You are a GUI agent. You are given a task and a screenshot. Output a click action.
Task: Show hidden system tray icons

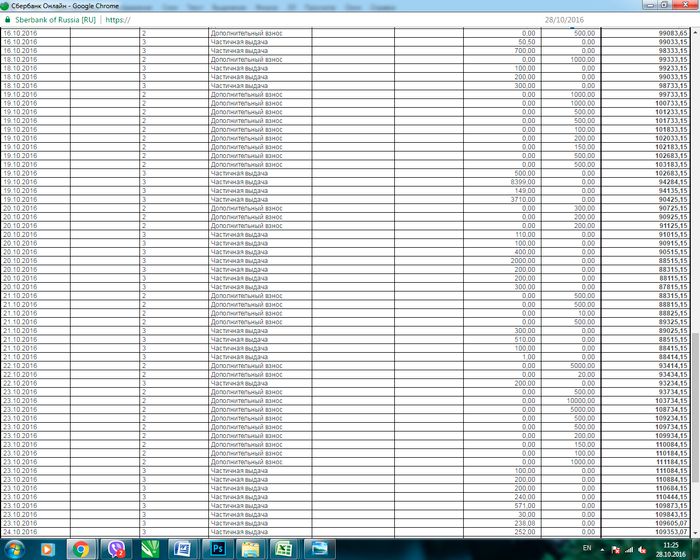point(602,550)
